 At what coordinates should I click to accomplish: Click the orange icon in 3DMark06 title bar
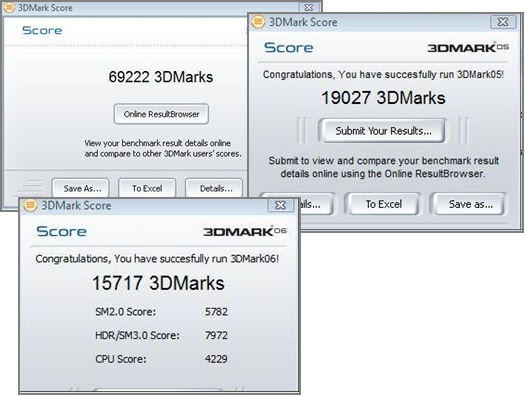click(x=30, y=205)
